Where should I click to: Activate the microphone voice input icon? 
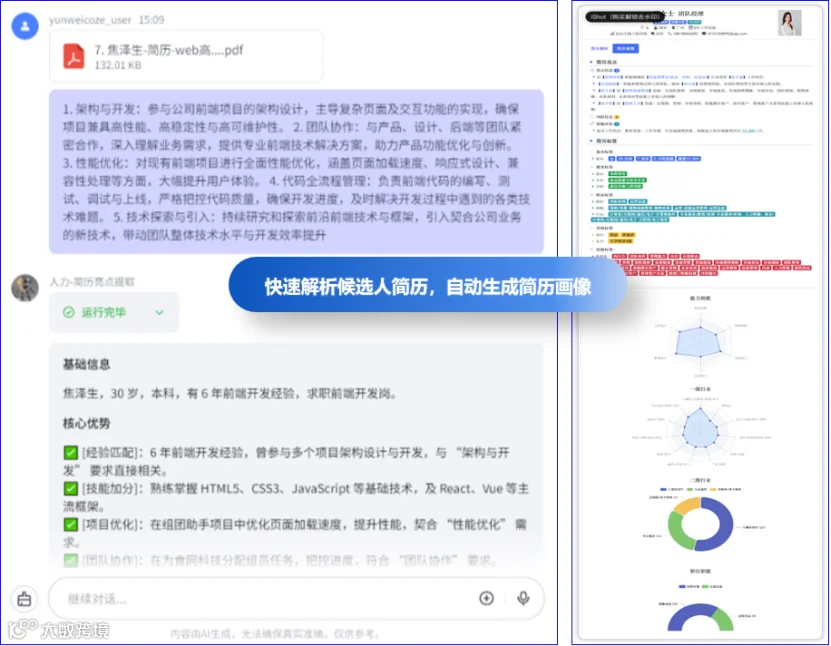click(523, 598)
